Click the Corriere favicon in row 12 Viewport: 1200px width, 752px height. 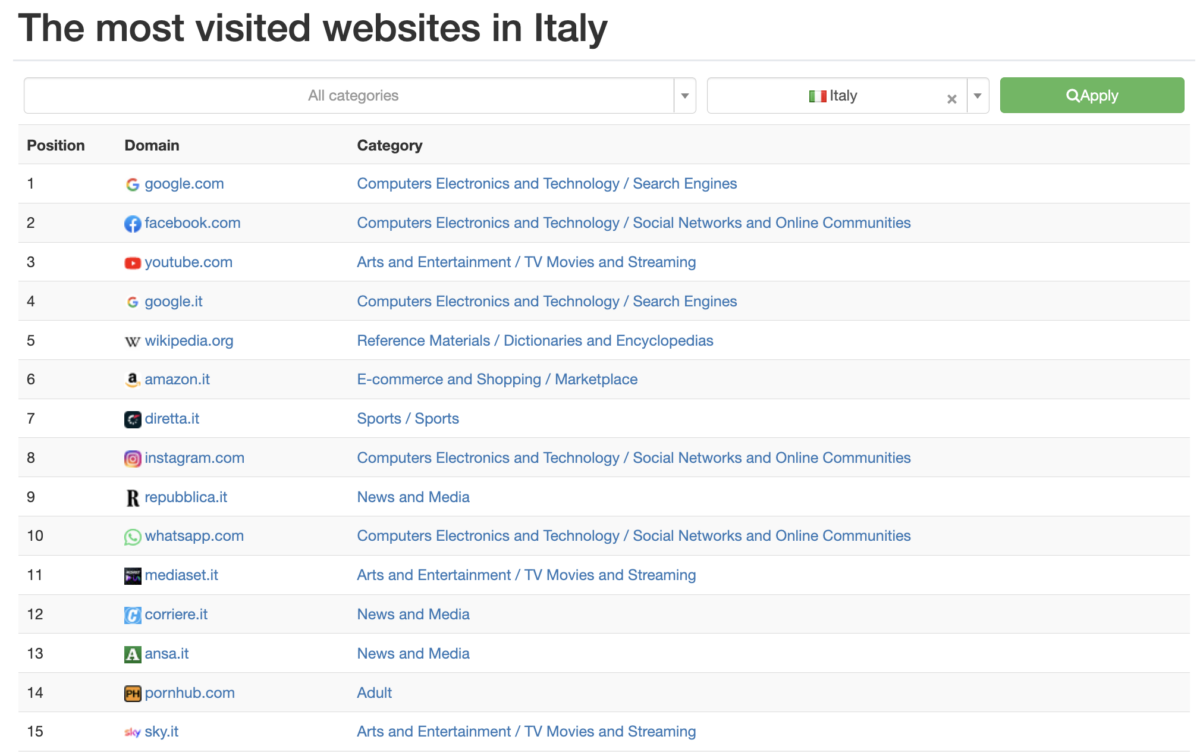click(x=132, y=615)
